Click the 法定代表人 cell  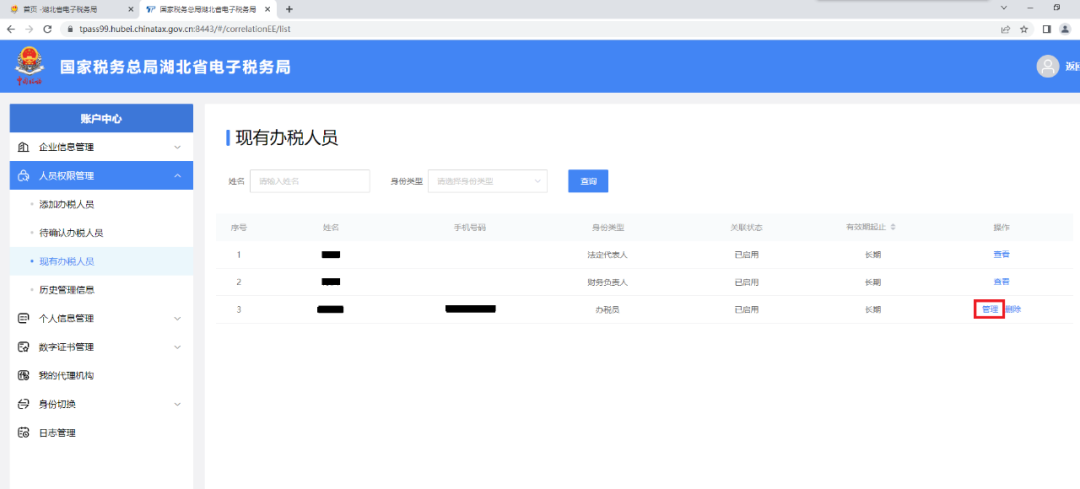point(606,254)
